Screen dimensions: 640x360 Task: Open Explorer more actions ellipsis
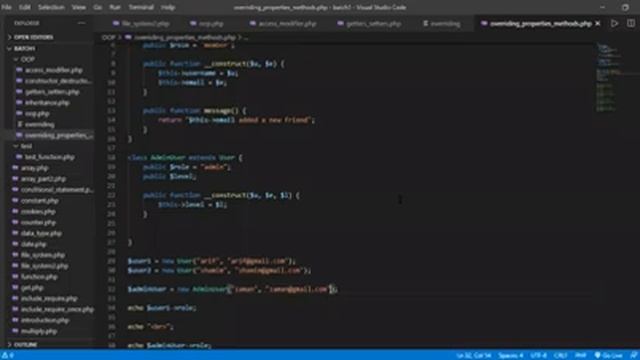81,23
